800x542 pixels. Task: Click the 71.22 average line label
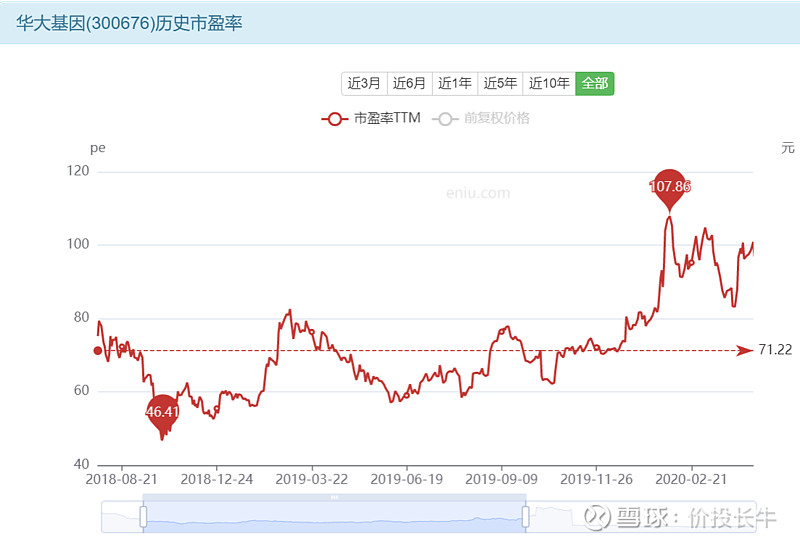[775, 350]
